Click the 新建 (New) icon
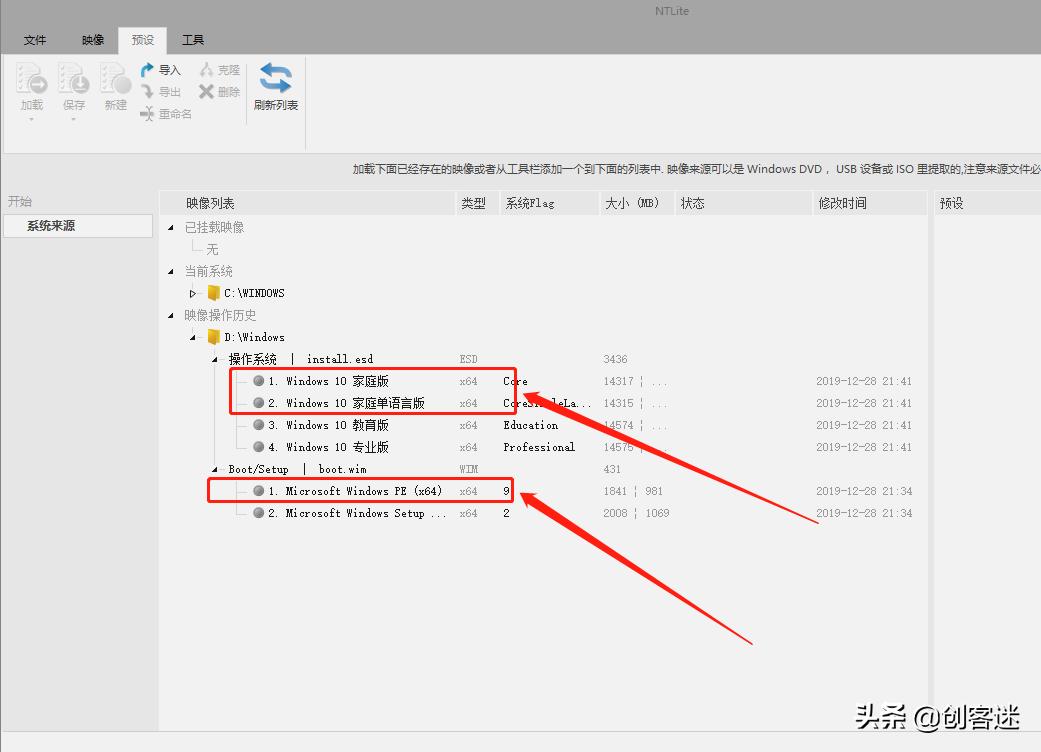The image size is (1041, 752). 115,90
